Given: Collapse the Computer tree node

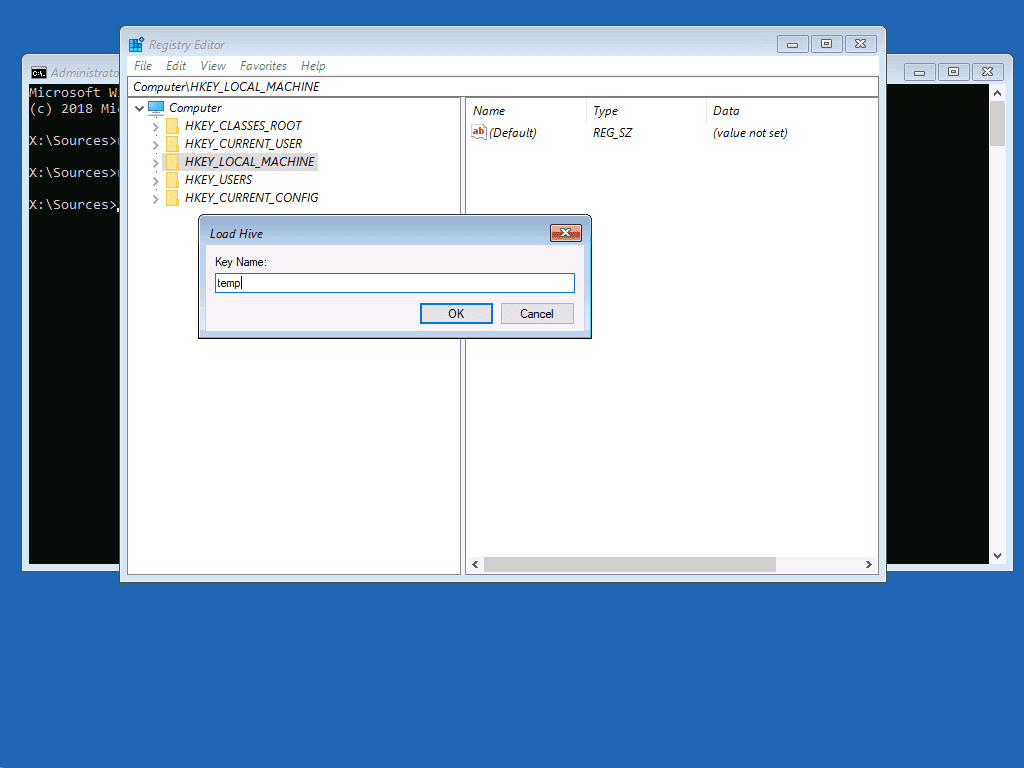Looking at the screenshot, I should point(140,107).
